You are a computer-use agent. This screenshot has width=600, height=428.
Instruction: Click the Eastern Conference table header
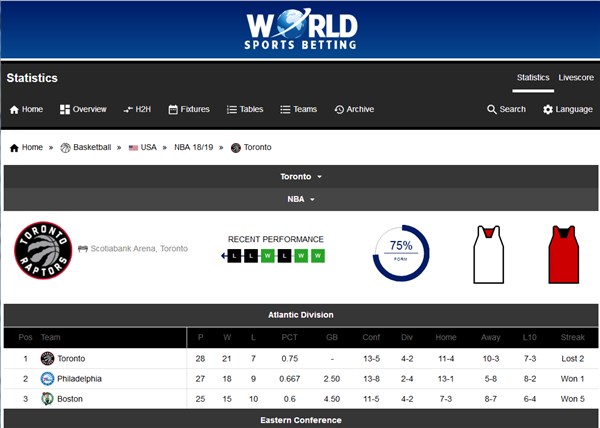tap(301, 419)
